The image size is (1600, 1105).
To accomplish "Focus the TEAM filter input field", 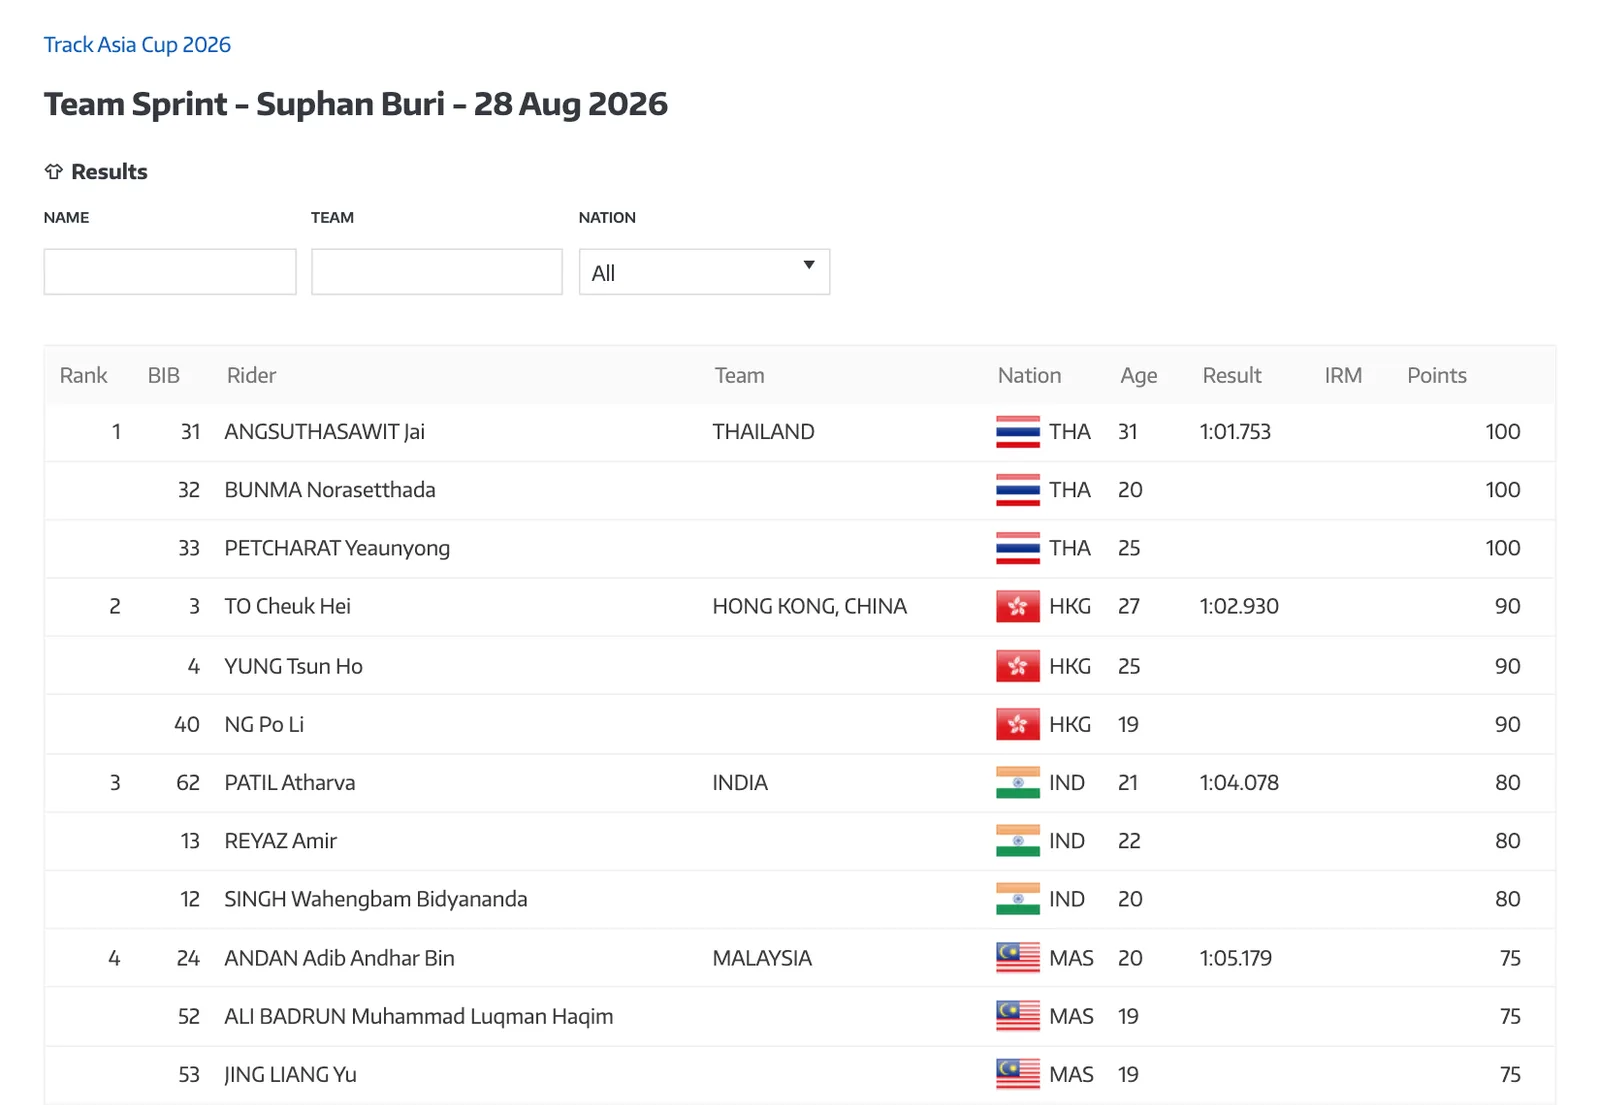I will click(x=437, y=272).
